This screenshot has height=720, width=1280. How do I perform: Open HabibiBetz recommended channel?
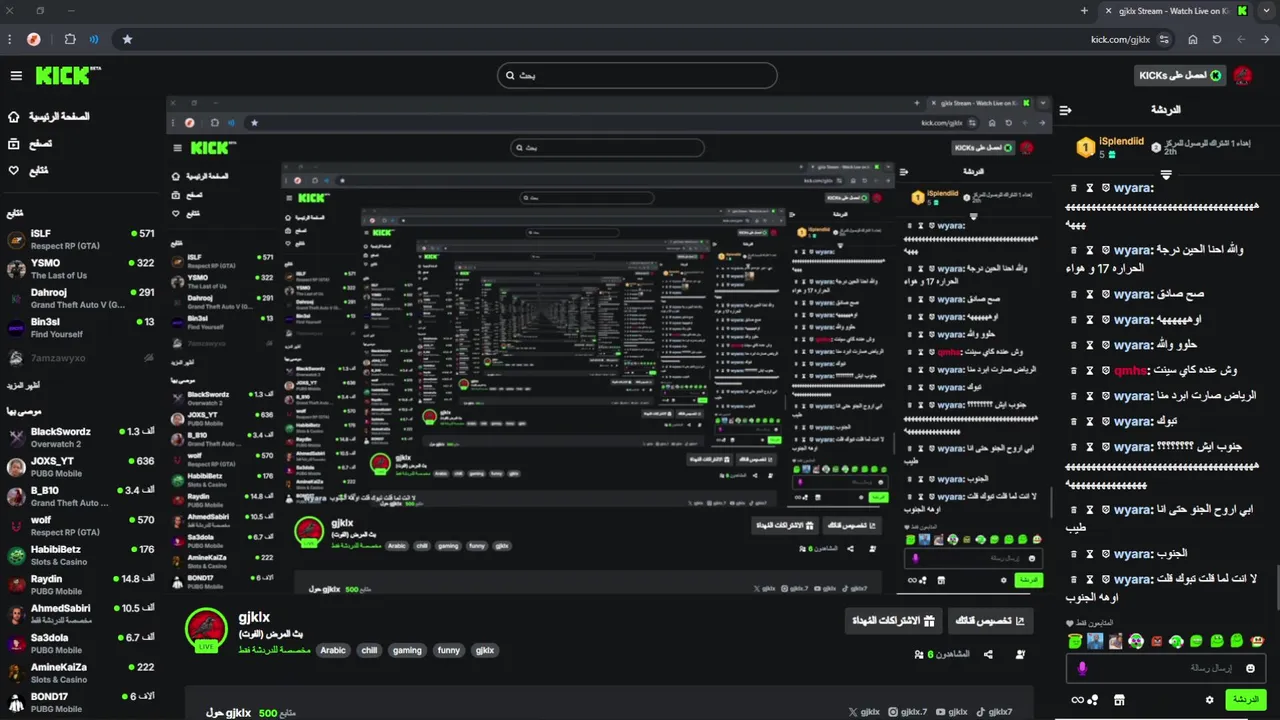click(x=80, y=555)
